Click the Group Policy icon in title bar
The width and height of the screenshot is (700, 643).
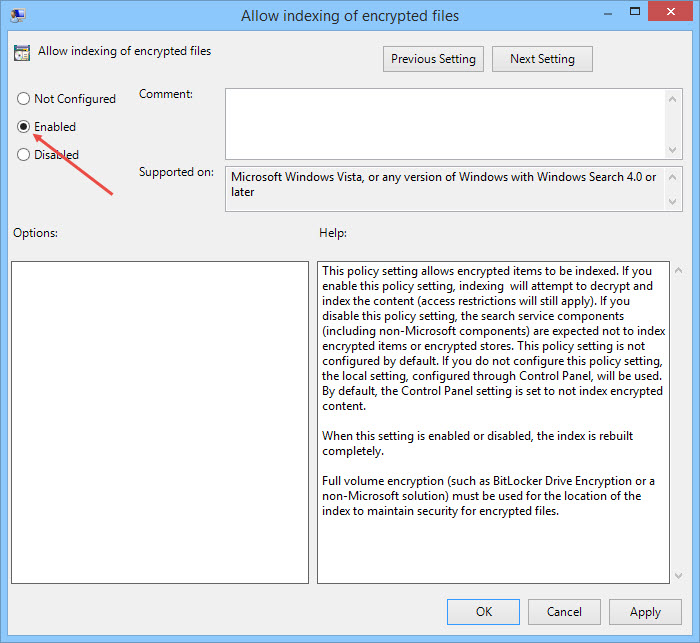(x=18, y=15)
